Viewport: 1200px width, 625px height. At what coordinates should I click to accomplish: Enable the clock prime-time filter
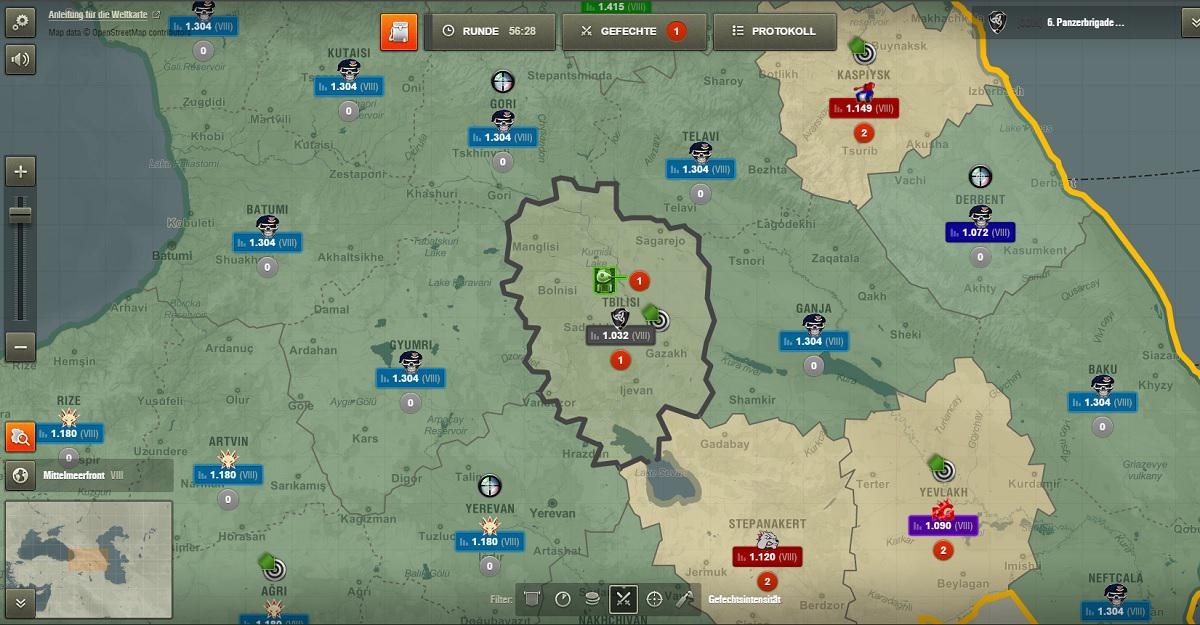563,599
